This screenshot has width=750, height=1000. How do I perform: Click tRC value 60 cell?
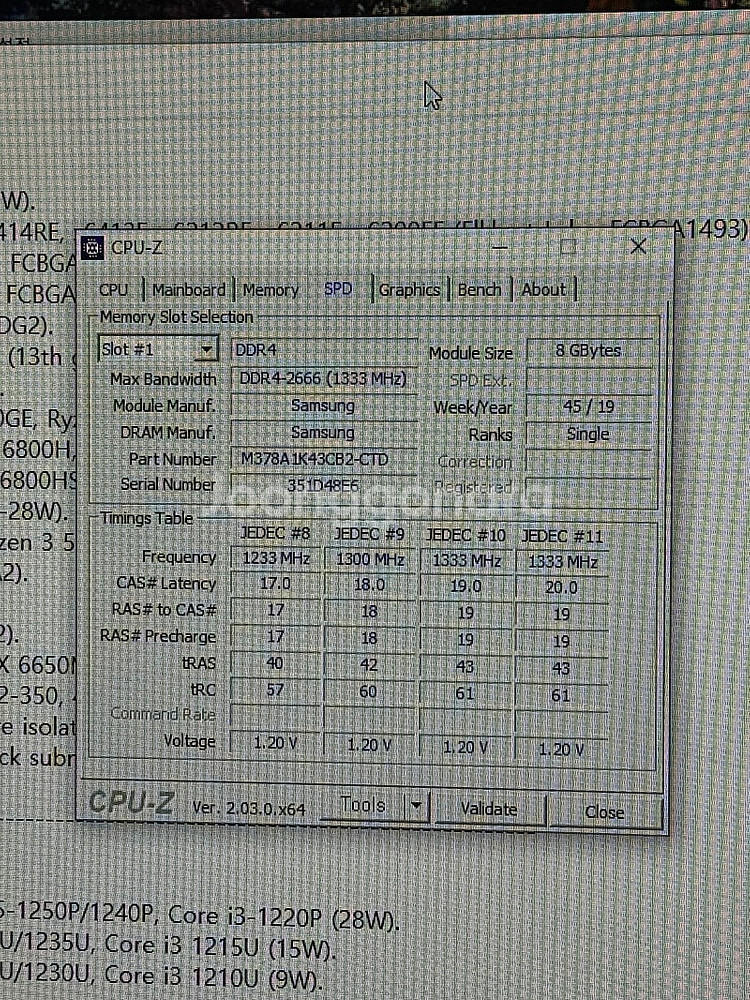pos(369,691)
